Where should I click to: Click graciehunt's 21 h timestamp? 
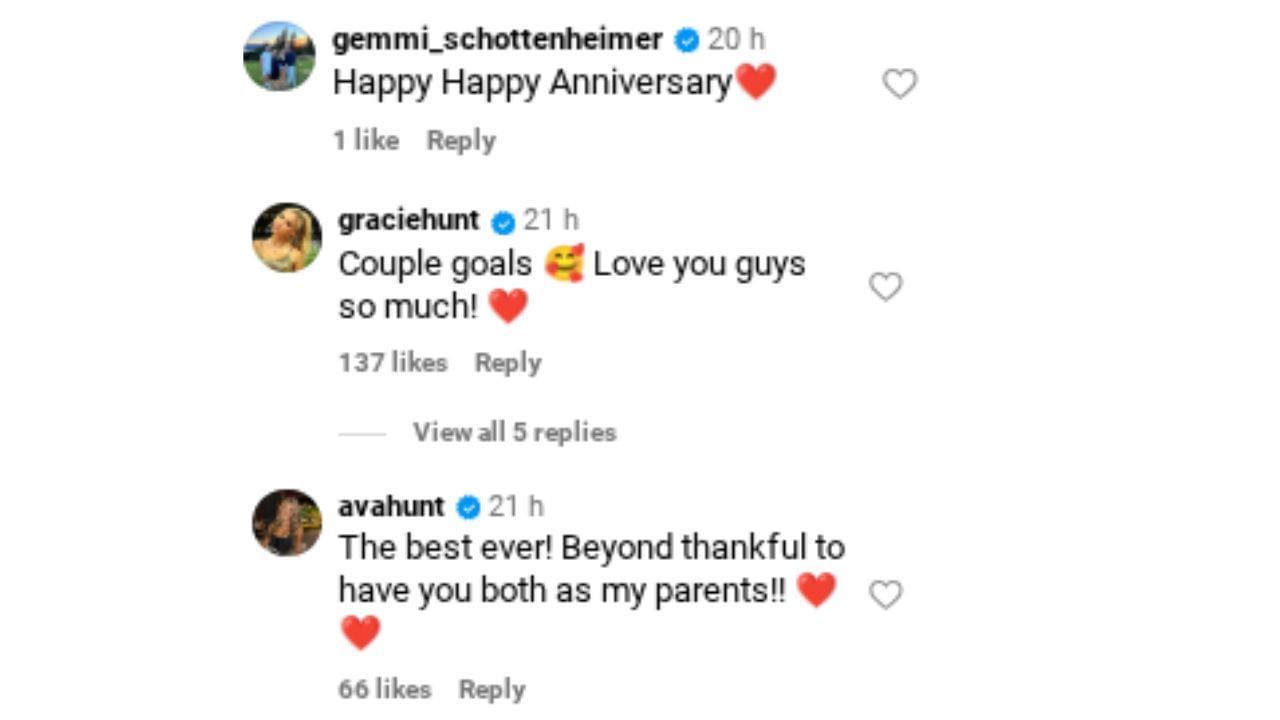click(551, 220)
